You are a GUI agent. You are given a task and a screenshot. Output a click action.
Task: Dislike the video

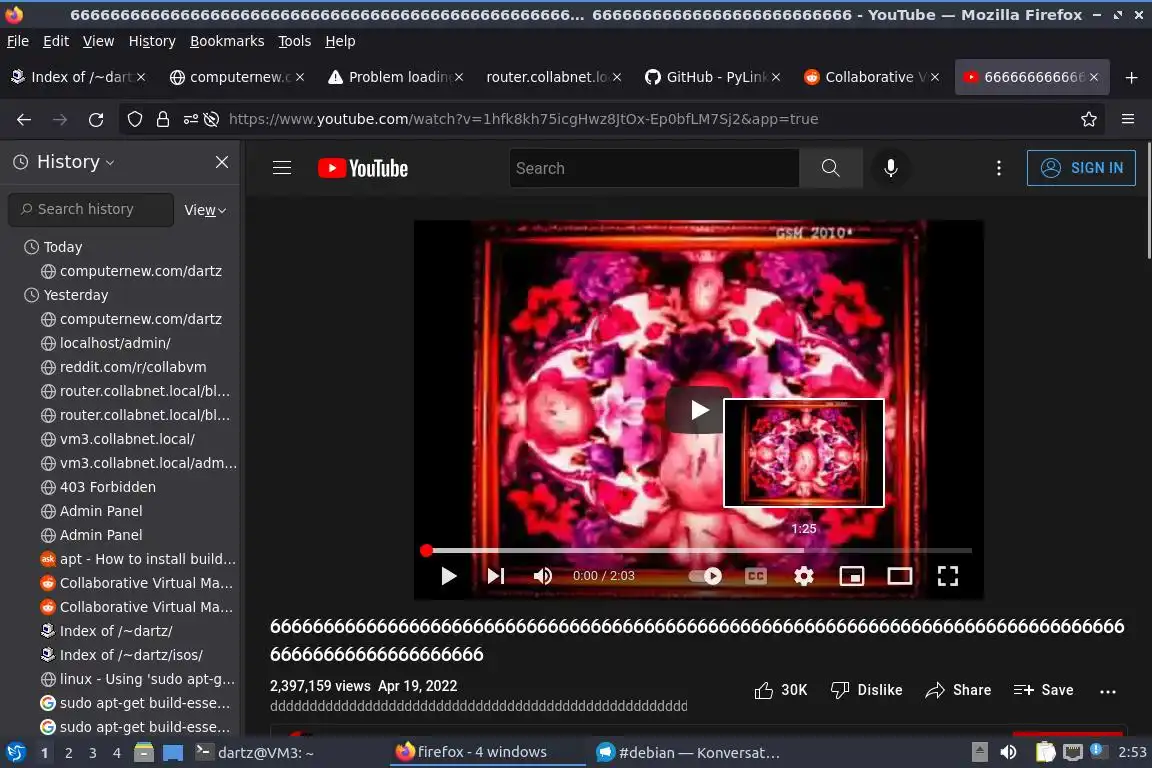point(866,690)
